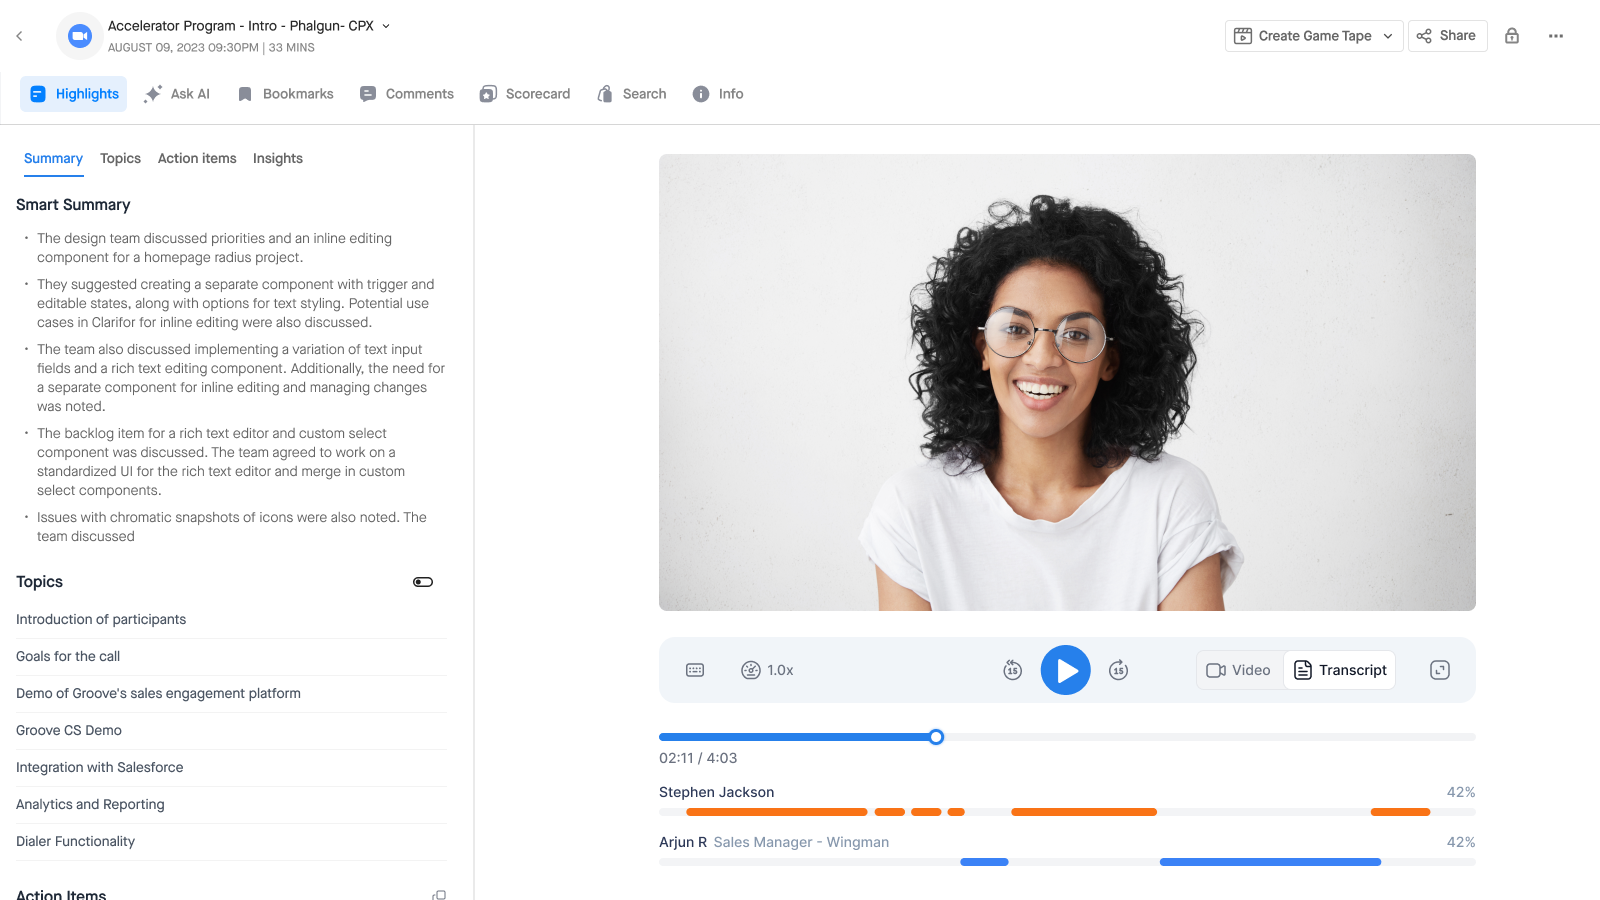Skip forward 15 seconds

pos(1119,670)
